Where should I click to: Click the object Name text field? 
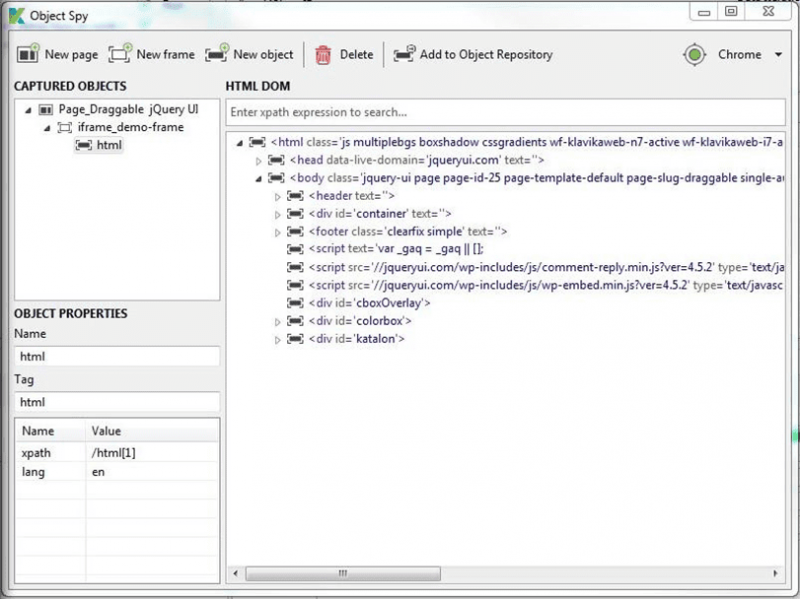117,356
